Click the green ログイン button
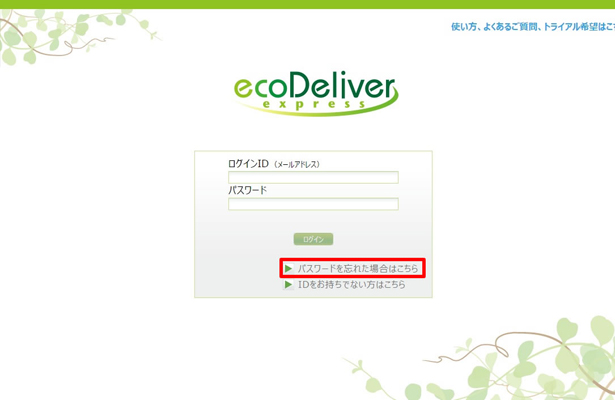Viewport: 615px width, 400px height. tap(313, 239)
